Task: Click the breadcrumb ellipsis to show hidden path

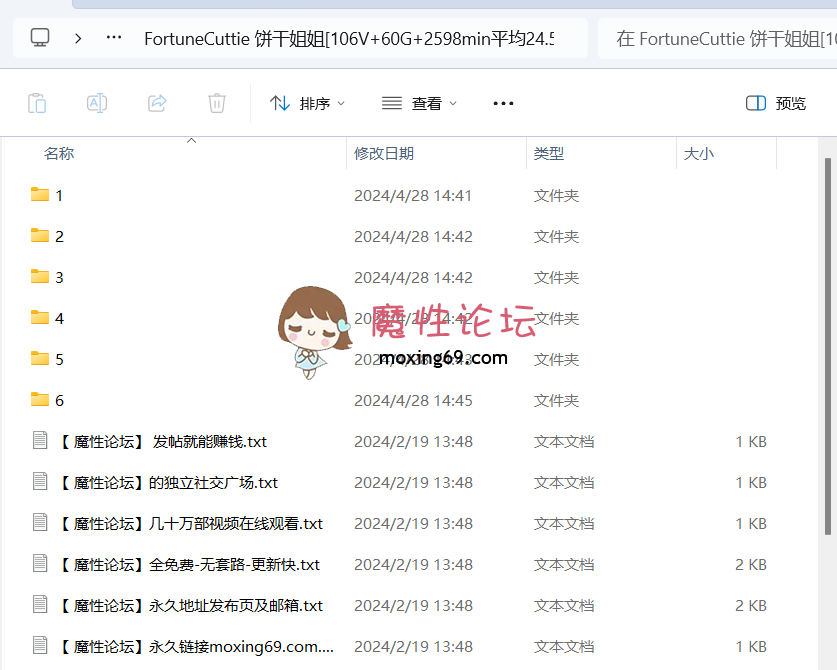Action: point(113,38)
